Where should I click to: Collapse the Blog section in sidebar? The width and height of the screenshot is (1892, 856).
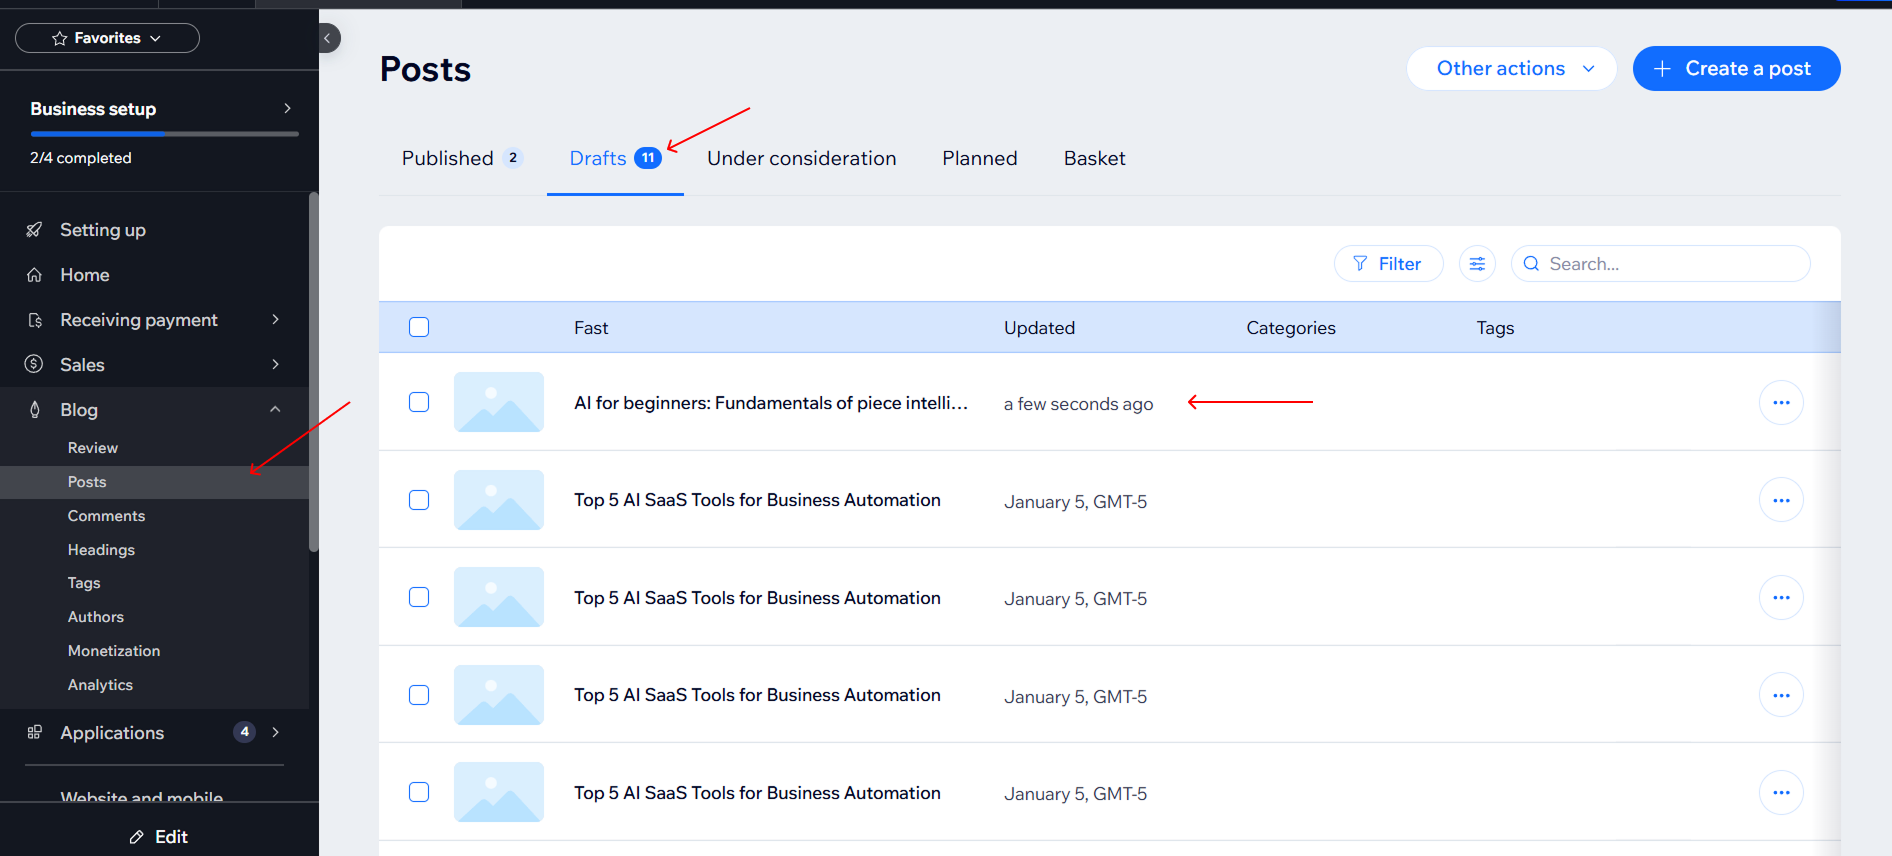pyautogui.click(x=275, y=410)
